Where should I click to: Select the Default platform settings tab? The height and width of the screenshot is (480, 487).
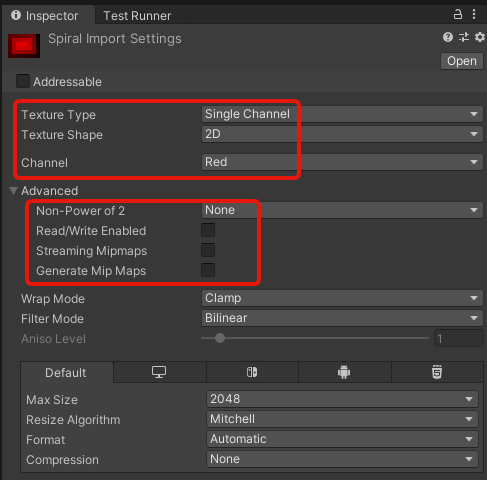pyautogui.click(x=66, y=372)
